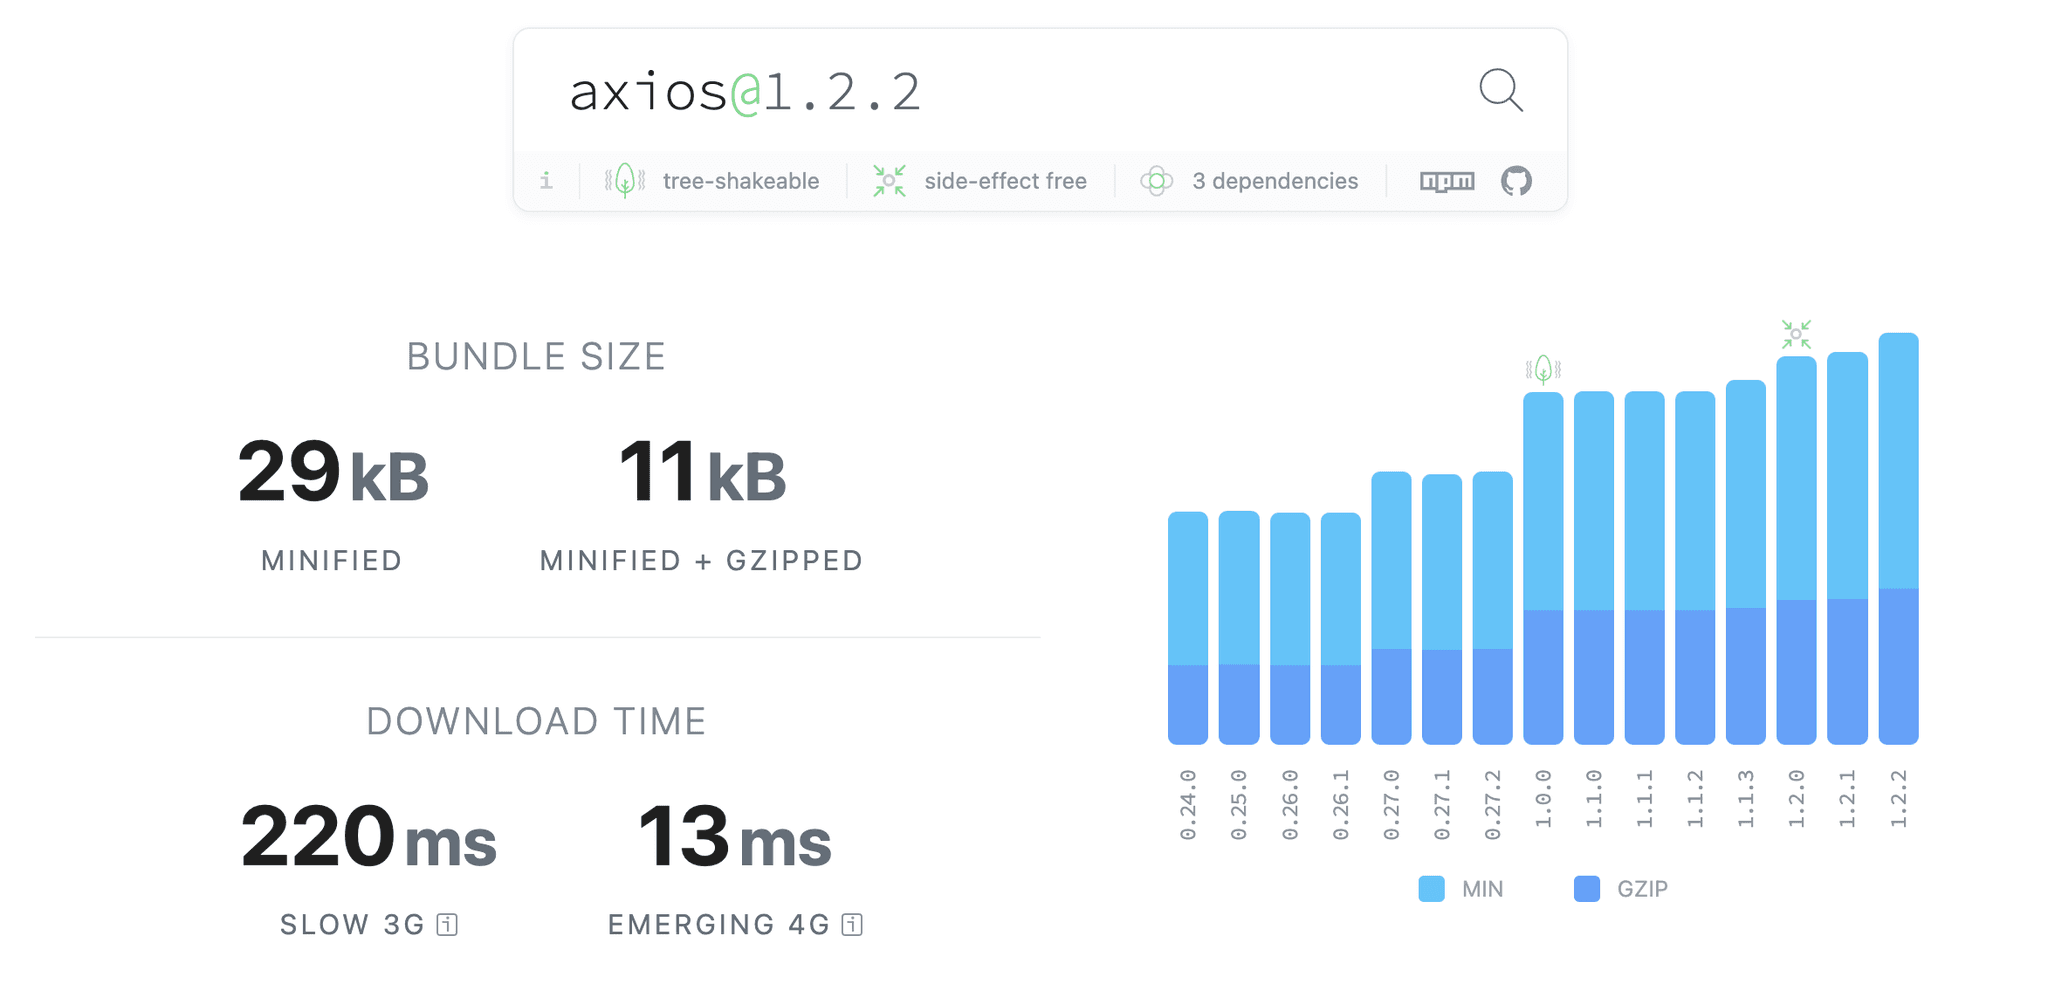Select the 0.27.2 version bar
The height and width of the screenshot is (992, 2048).
point(1493,608)
